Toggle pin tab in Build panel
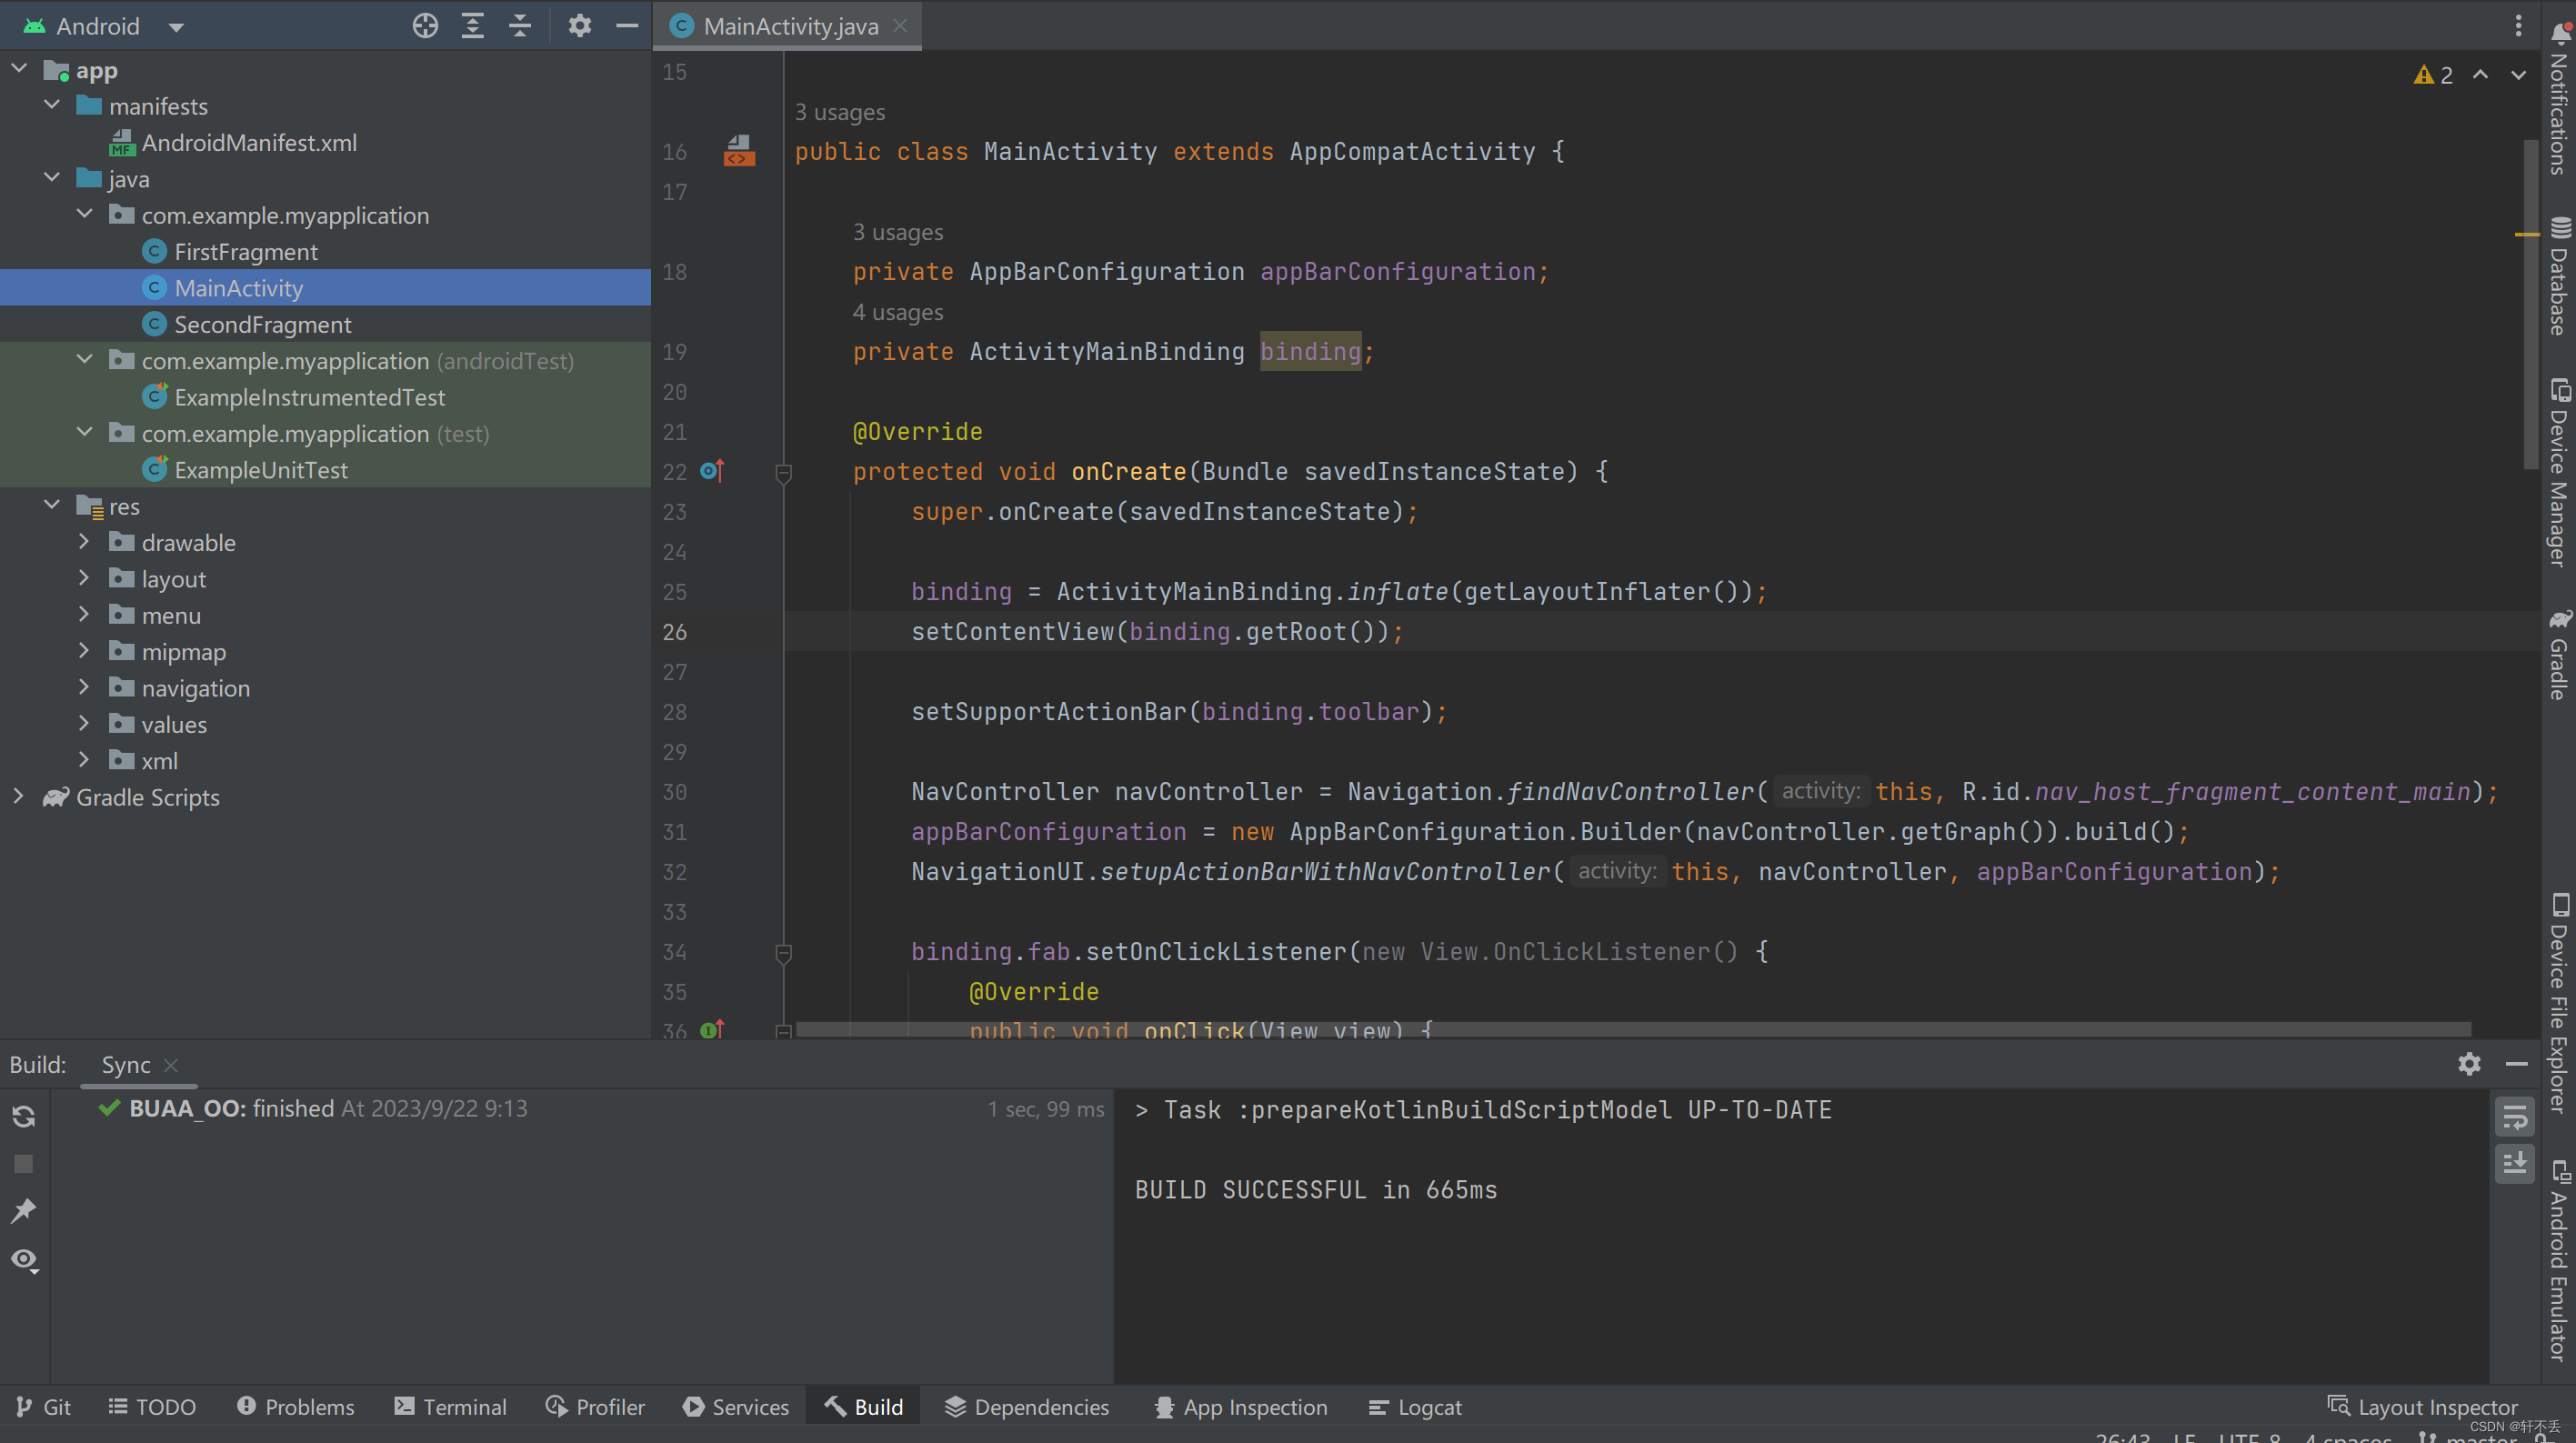Image resolution: width=2576 pixels, height=1443 pixels. (24, 1211)
